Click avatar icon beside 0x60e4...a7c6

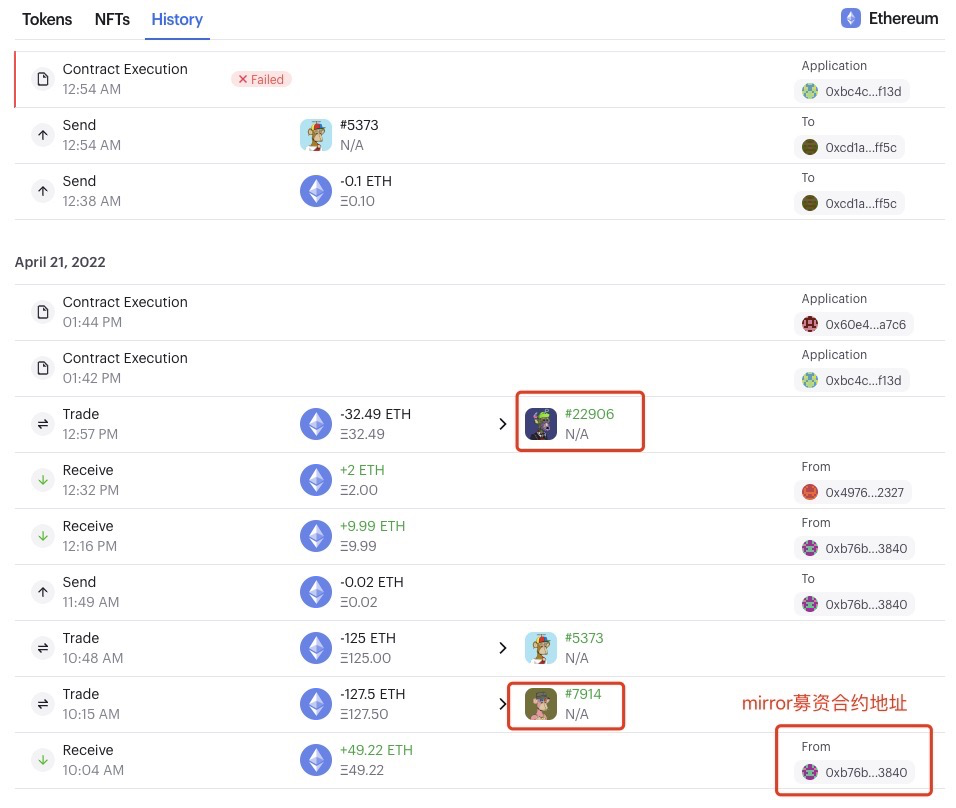click(x=810, y=324)
